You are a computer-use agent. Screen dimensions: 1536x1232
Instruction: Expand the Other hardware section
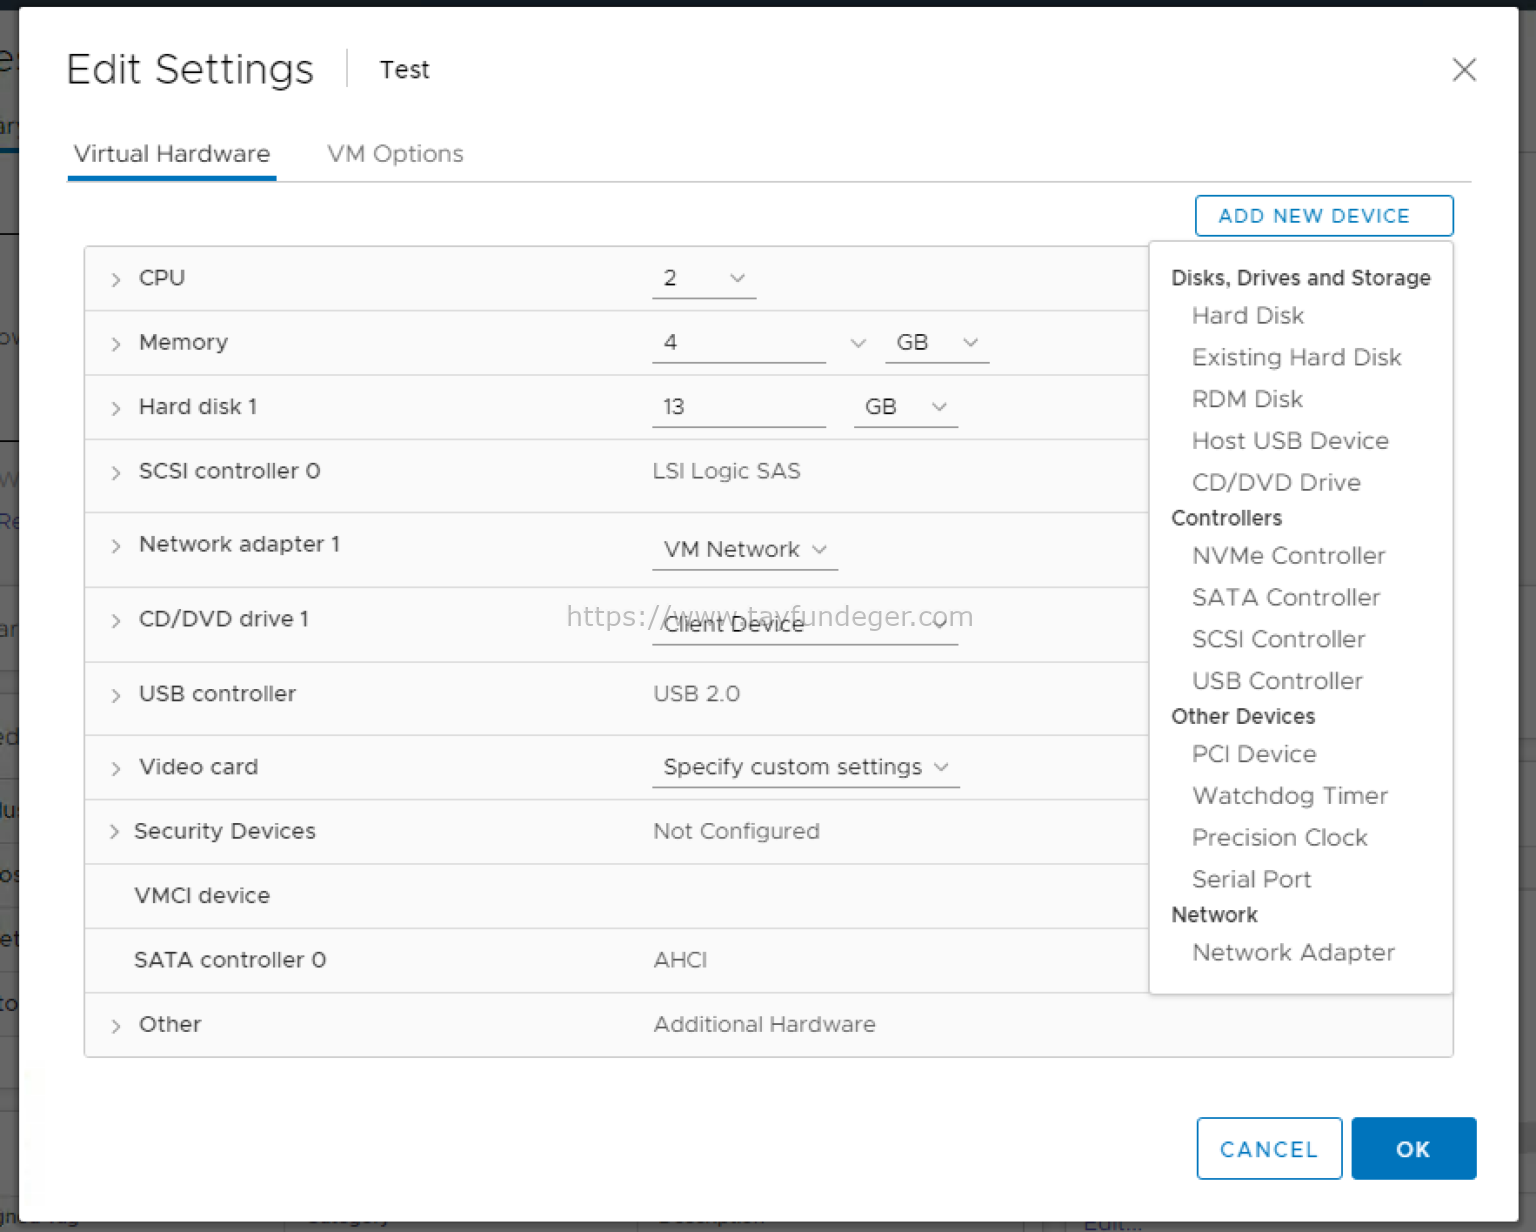115,1024
